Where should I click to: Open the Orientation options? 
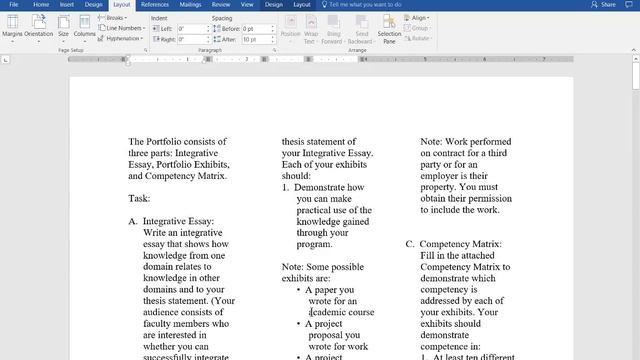point(39,28)
